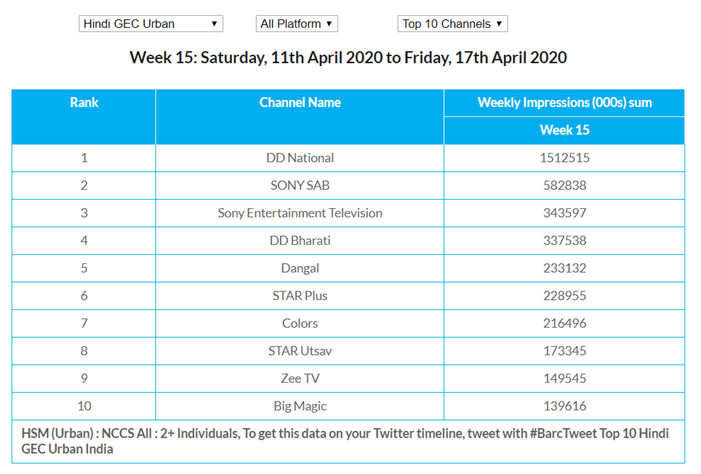Click Sony Entertainment Television row
Viewport: 701px width, 474px height.
tap(300, 213)
